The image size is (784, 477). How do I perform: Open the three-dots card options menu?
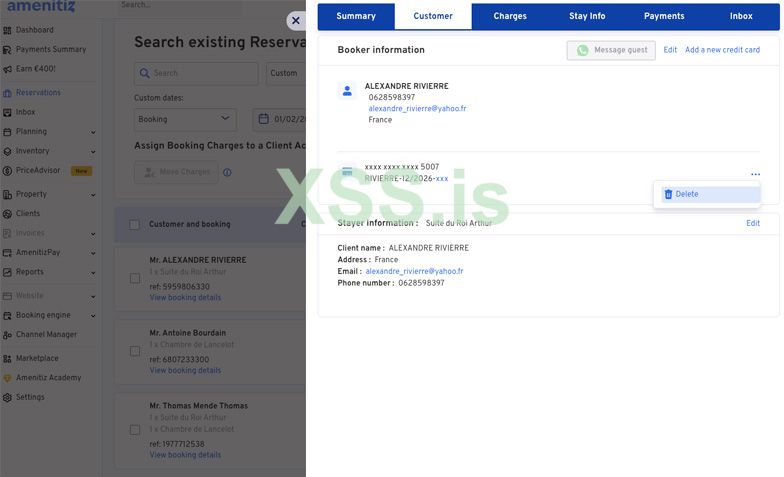(755, 174)
